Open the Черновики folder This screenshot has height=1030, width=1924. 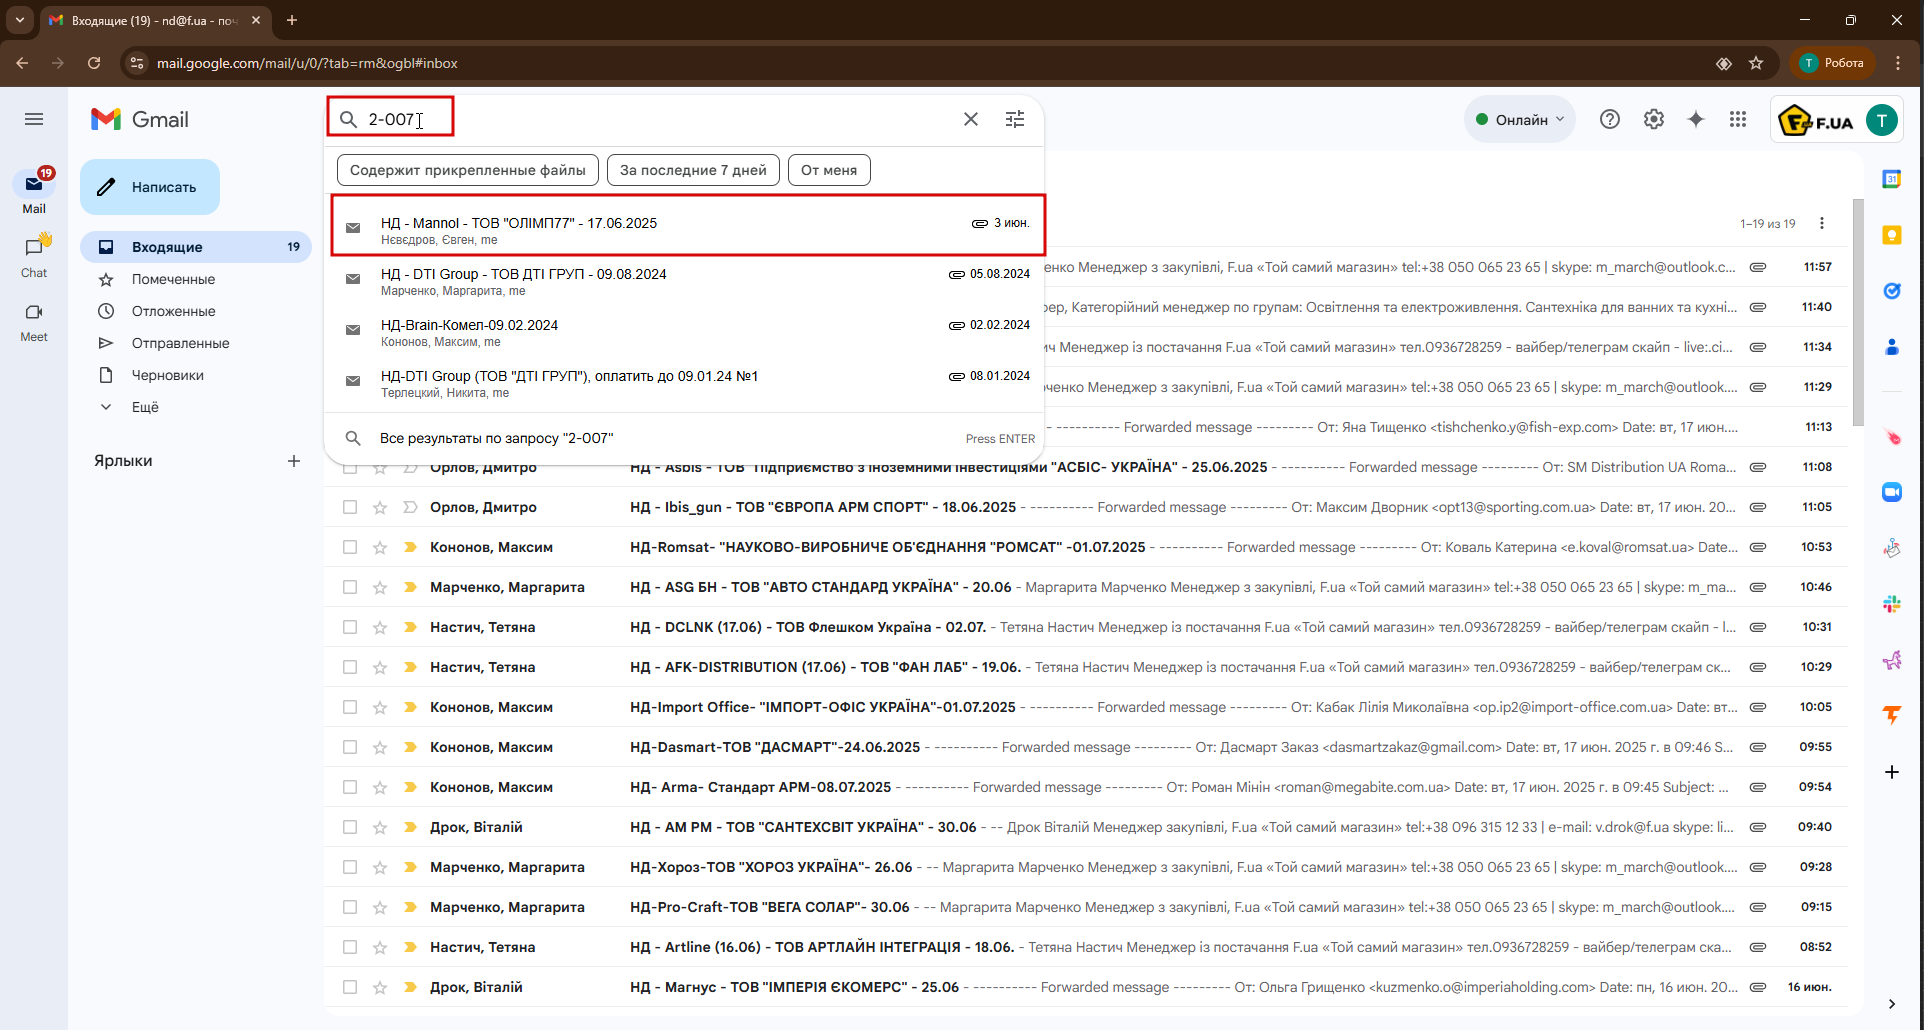(x=167, y=375)
